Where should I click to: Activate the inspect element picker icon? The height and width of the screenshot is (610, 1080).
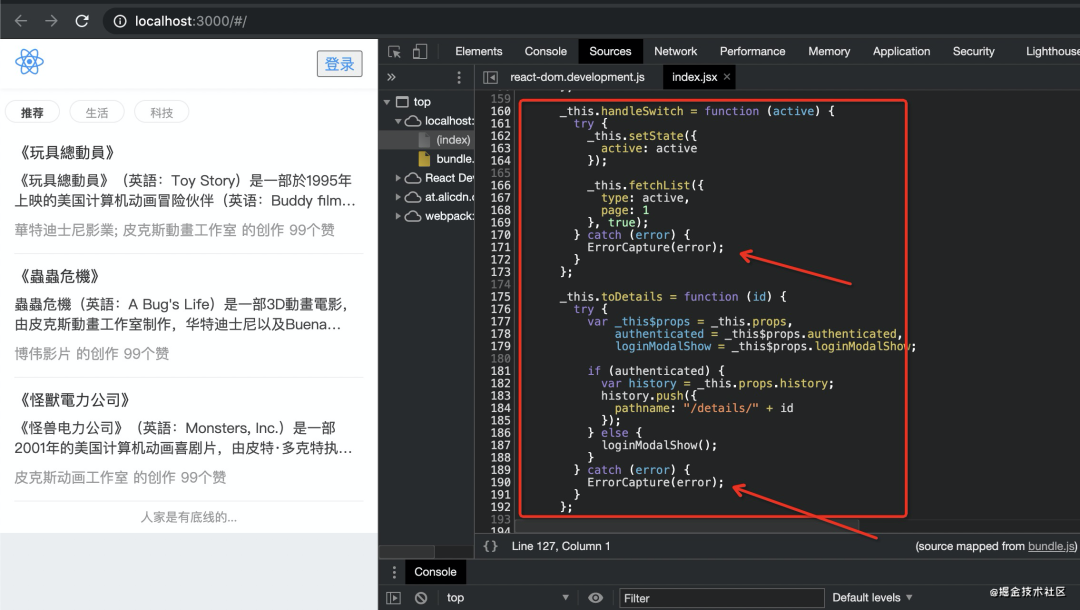[395, 52]
